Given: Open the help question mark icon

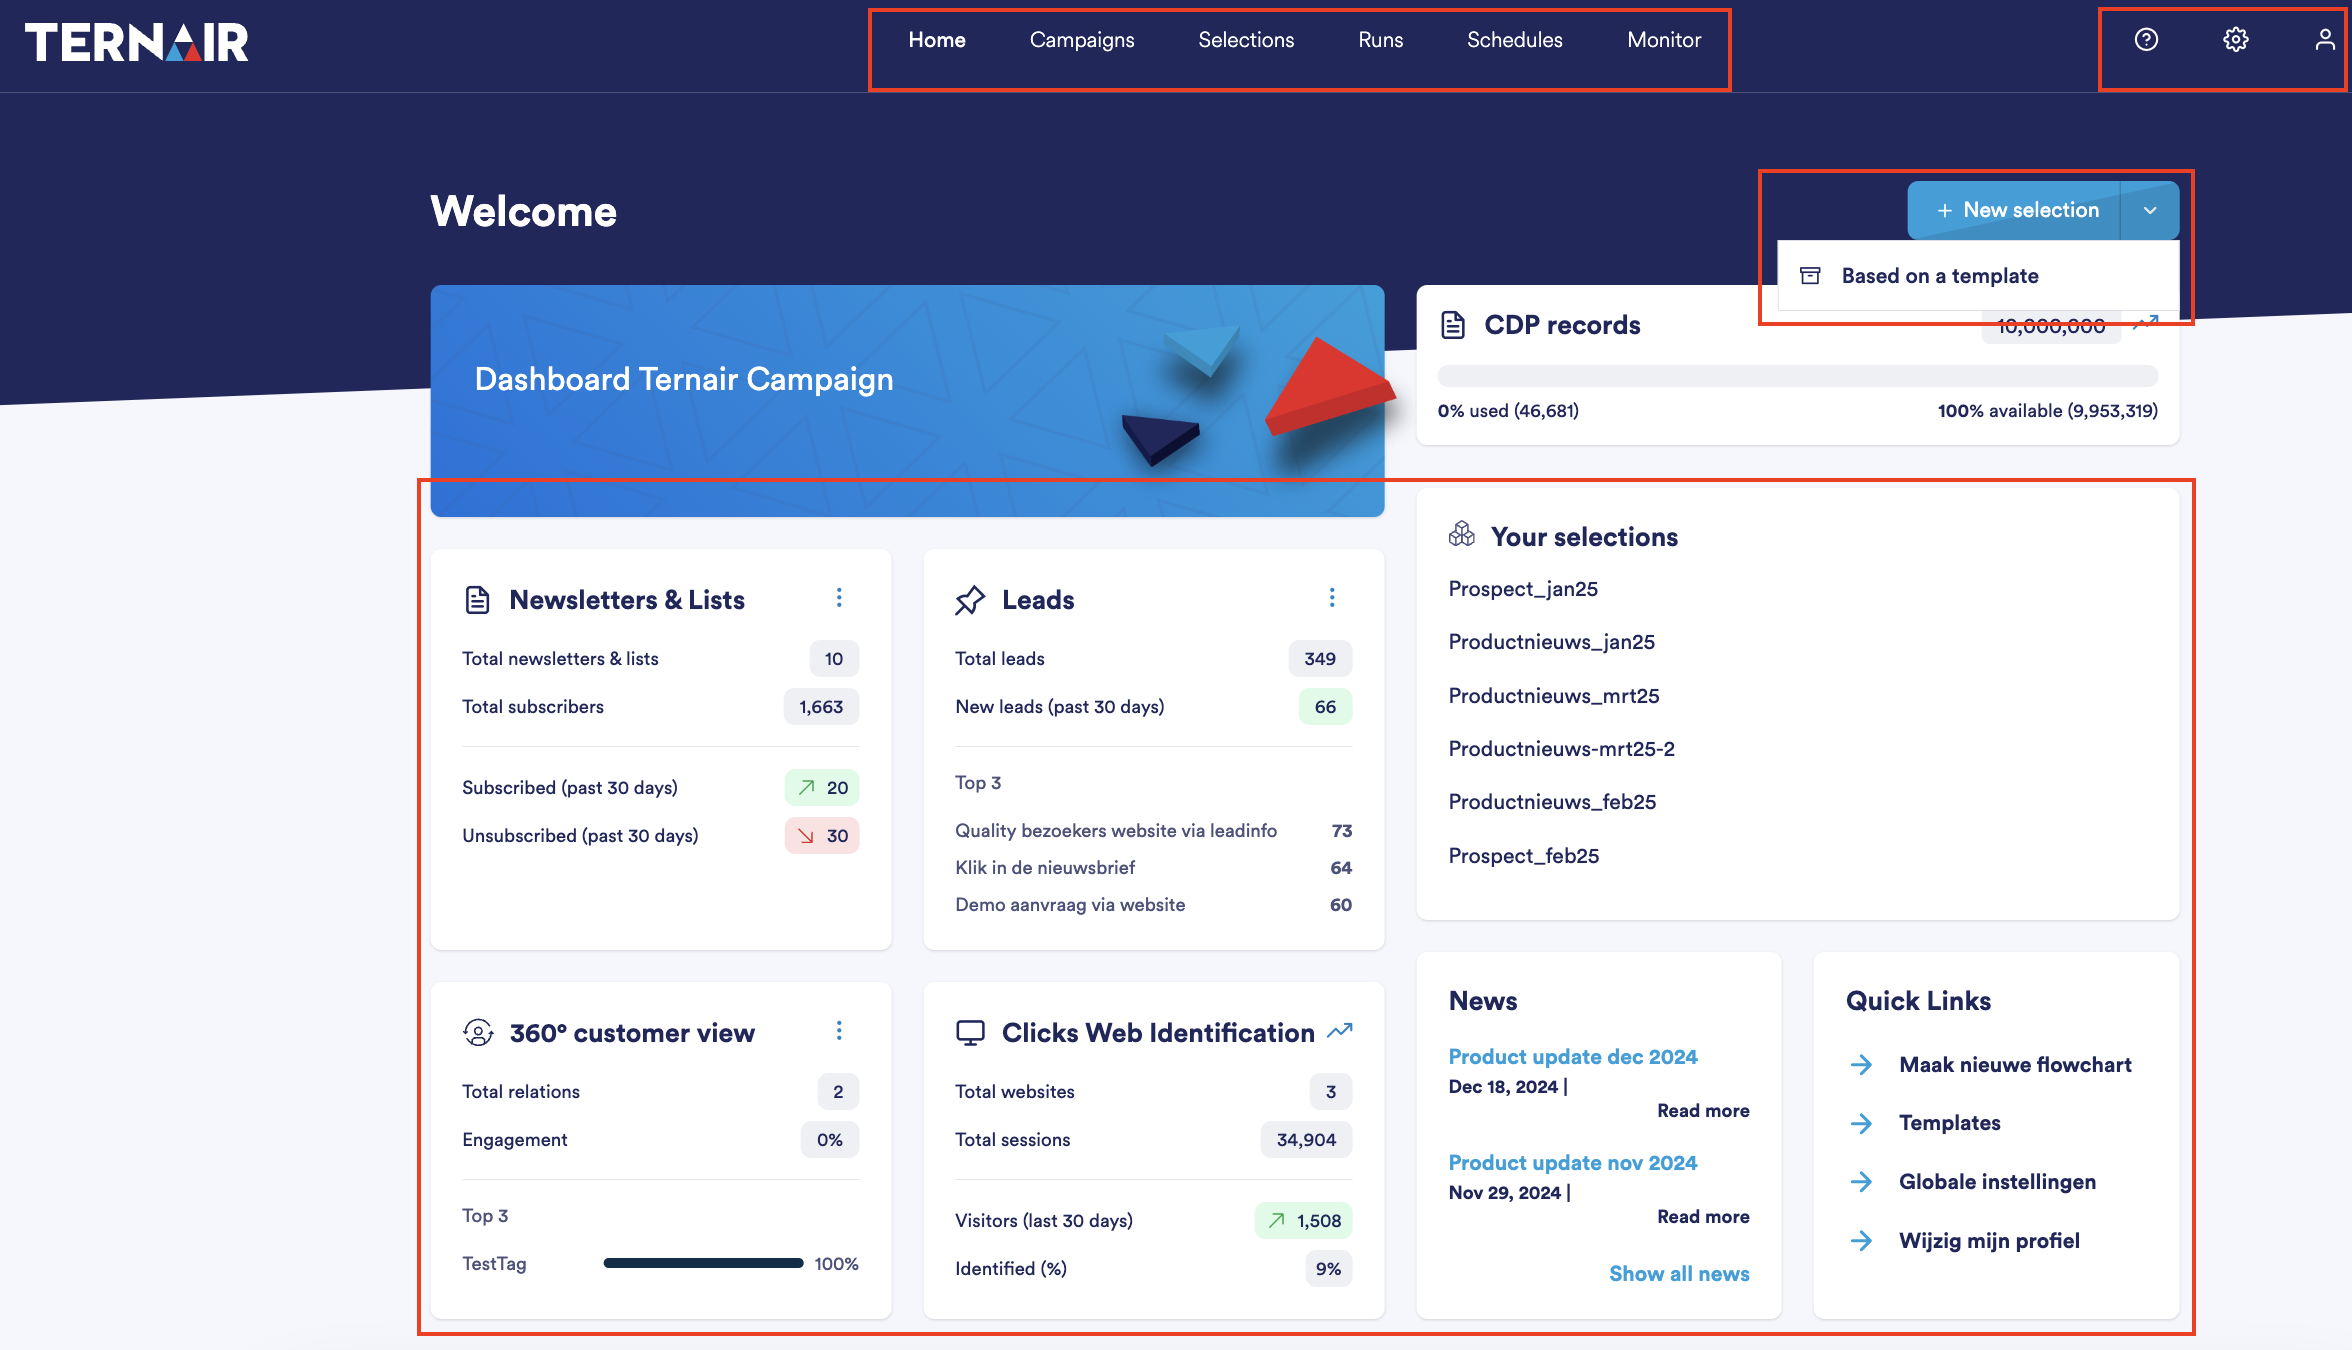Looking at the screenshot, I should click(x=2146, y=40).
